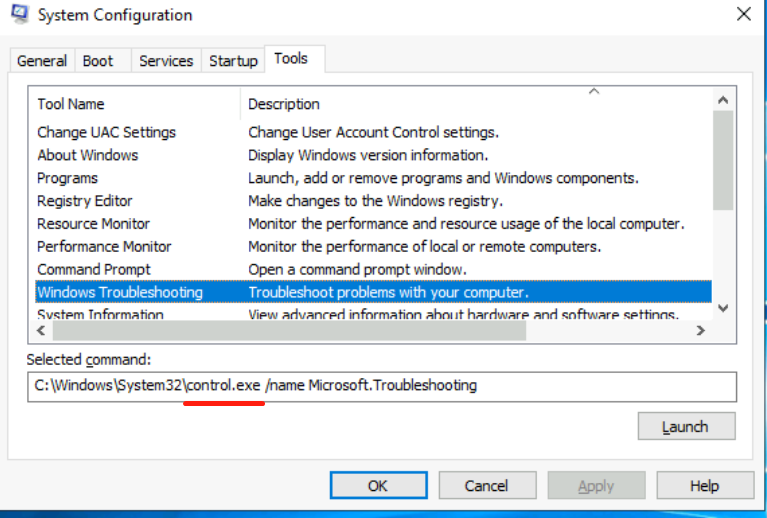Sort by Description column header
This screenshot has width=767, height=518.
coord(284,104)
